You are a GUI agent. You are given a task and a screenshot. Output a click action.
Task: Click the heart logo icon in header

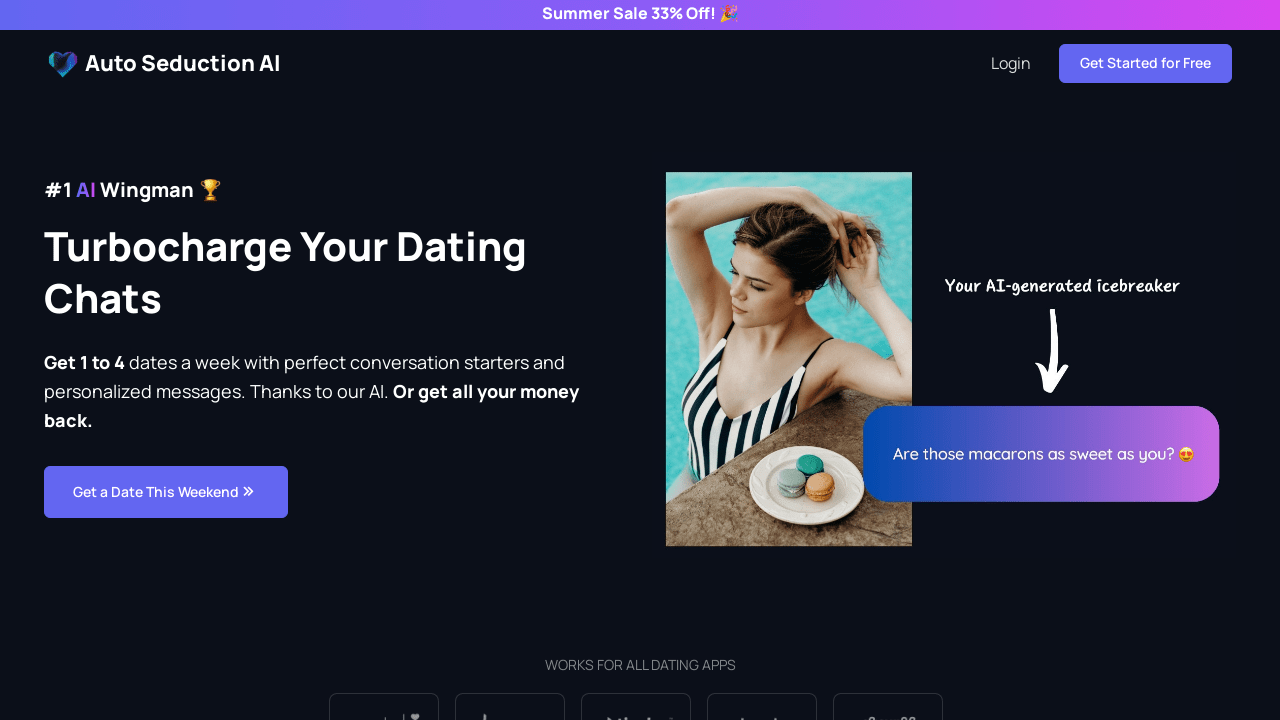click(63, 64)
